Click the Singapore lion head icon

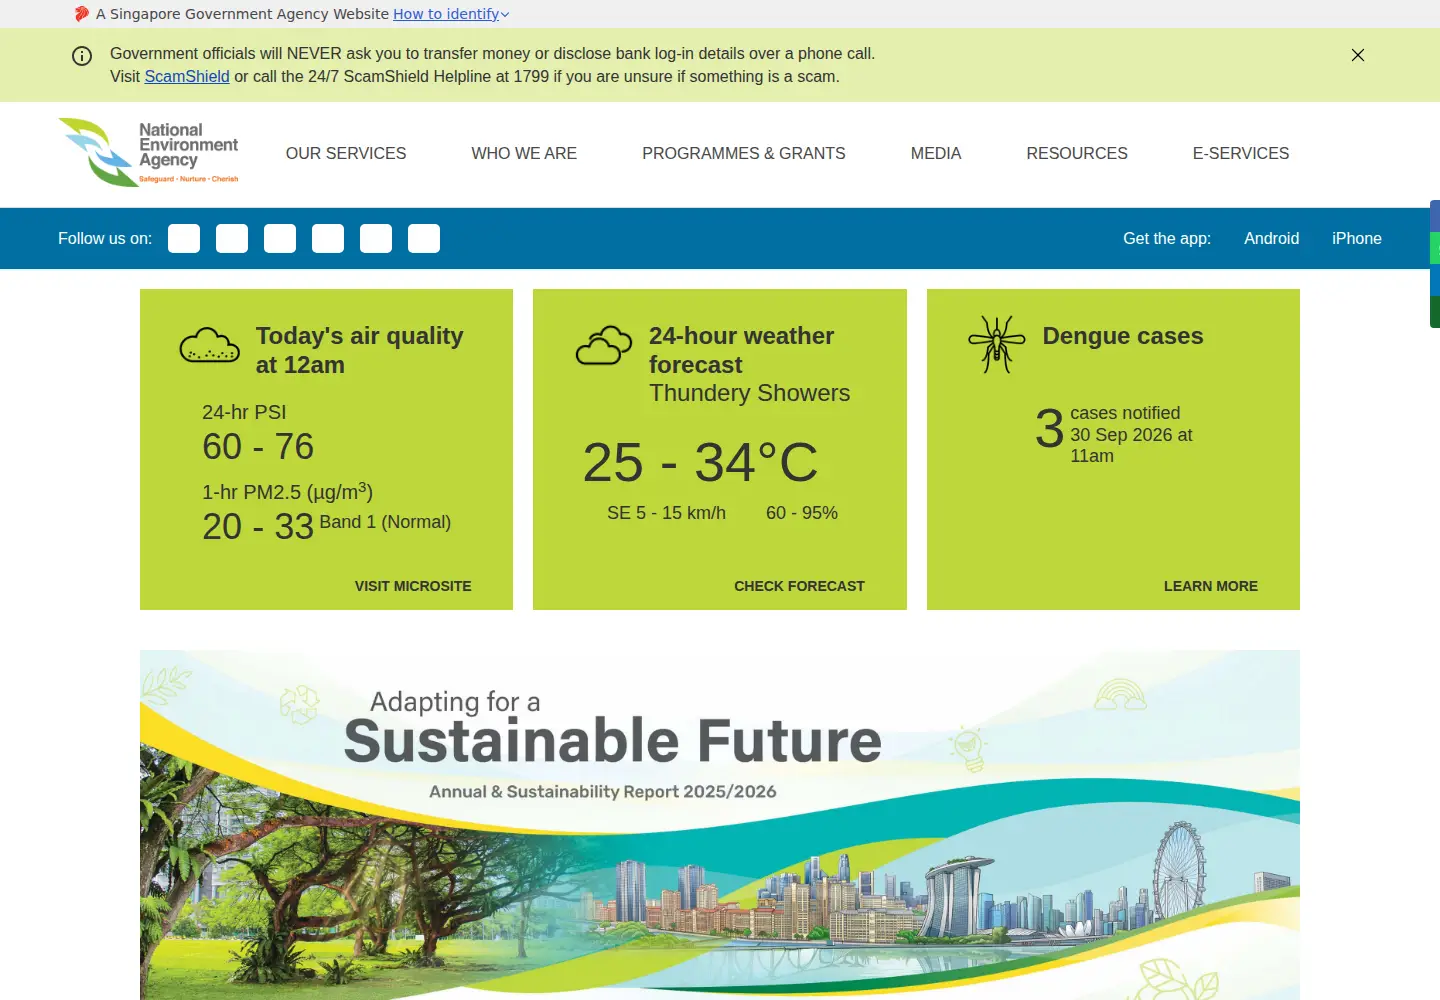[82, 14]
